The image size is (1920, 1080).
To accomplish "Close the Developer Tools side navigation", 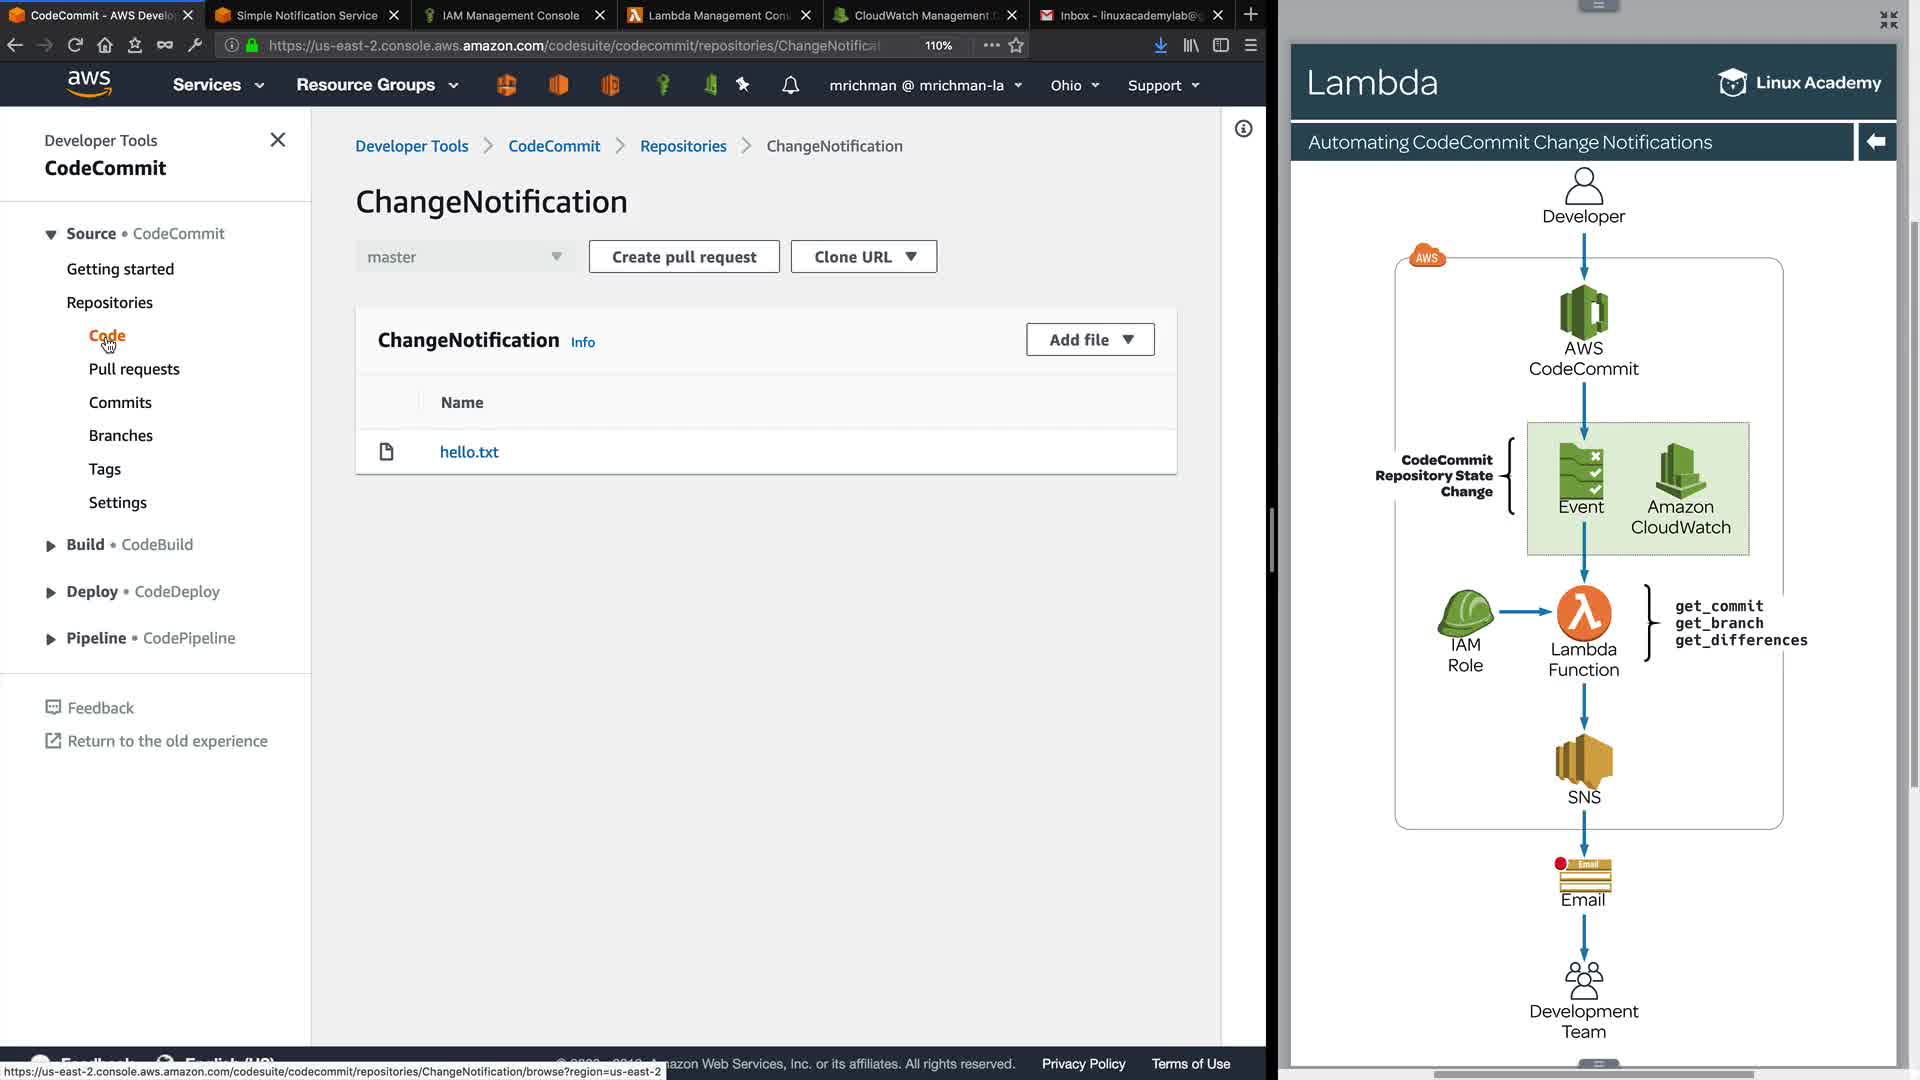I will tap(277, 140).
